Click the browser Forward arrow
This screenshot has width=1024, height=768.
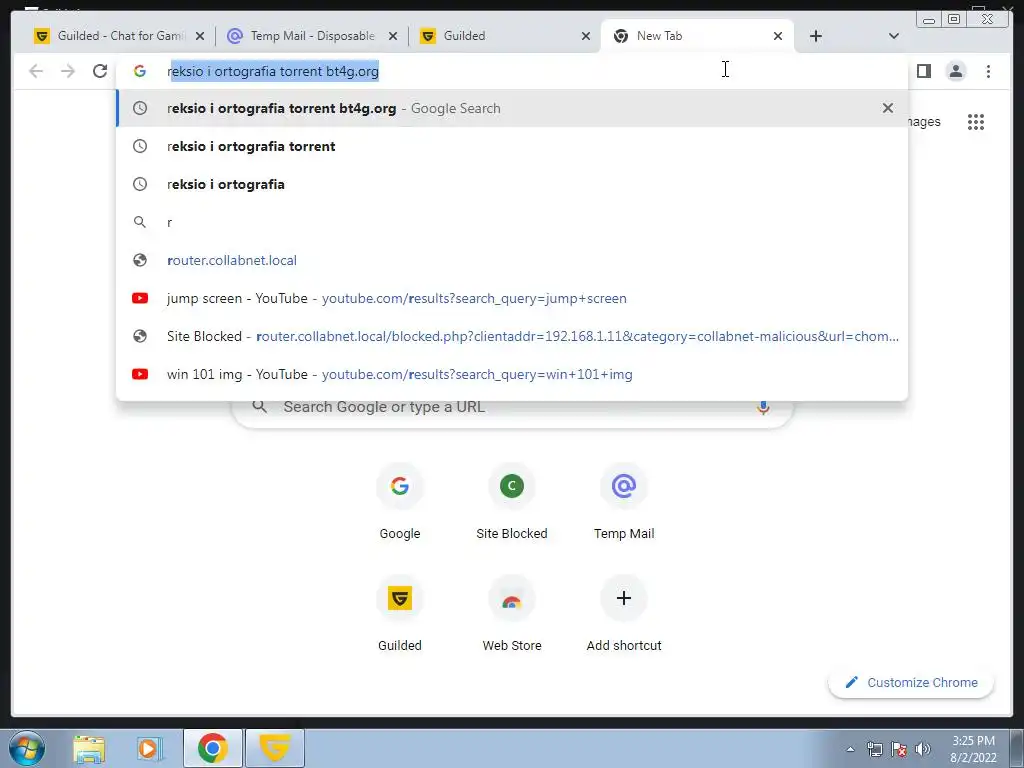tap(68, 71)
